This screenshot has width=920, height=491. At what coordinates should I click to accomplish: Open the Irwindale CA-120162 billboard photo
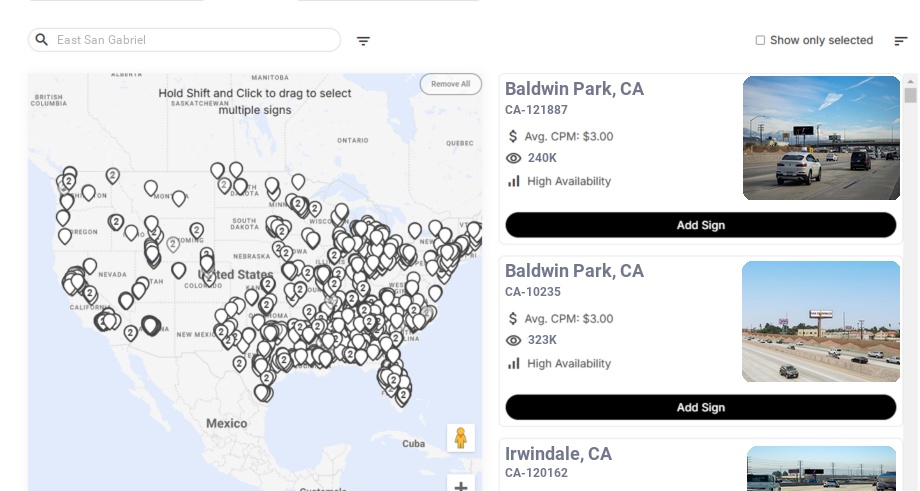coord(821,468)
